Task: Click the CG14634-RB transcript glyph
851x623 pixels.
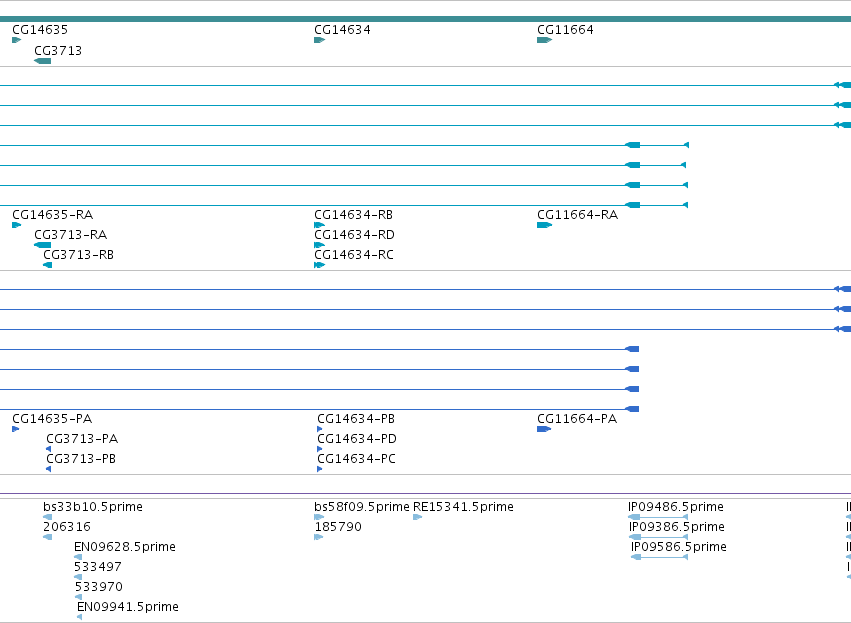Action: (x=319, y=225)
